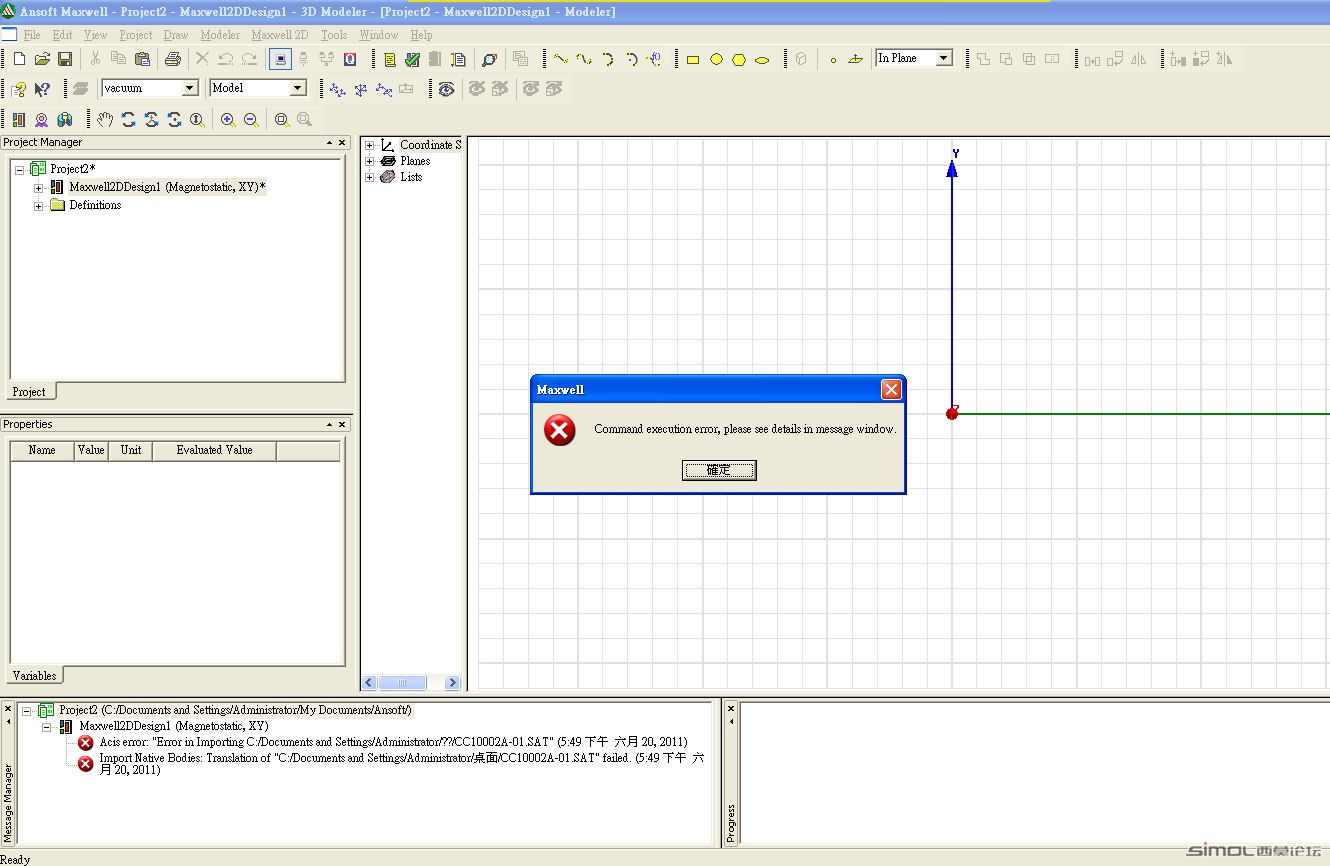Click the notes yellow document icon

click(389, 59)
